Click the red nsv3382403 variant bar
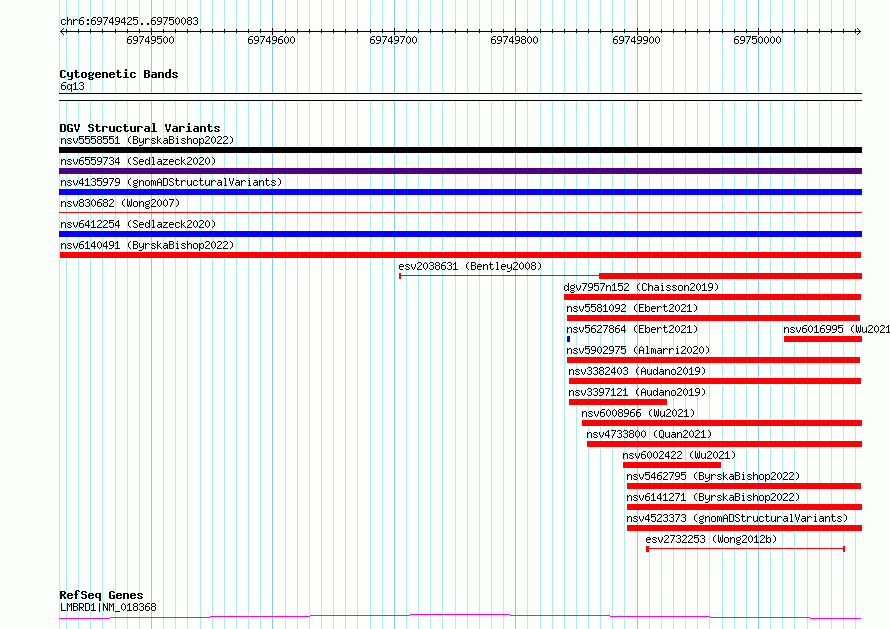Viewport: 890px width, 629px height. click(715, 381)
